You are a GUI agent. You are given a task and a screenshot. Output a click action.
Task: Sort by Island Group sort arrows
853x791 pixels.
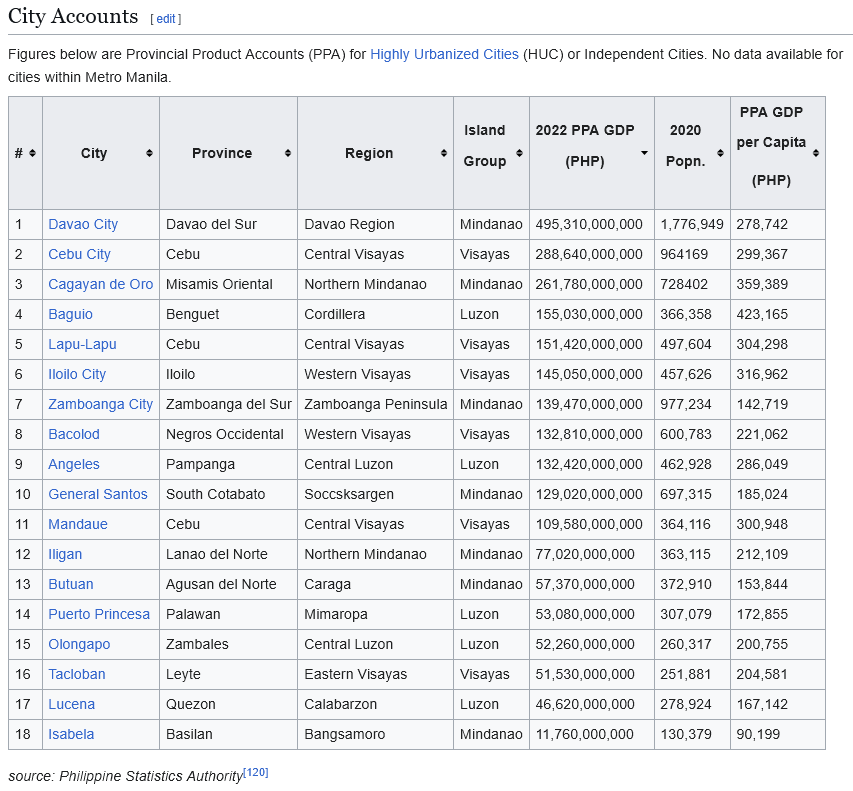tap(520, 153)
